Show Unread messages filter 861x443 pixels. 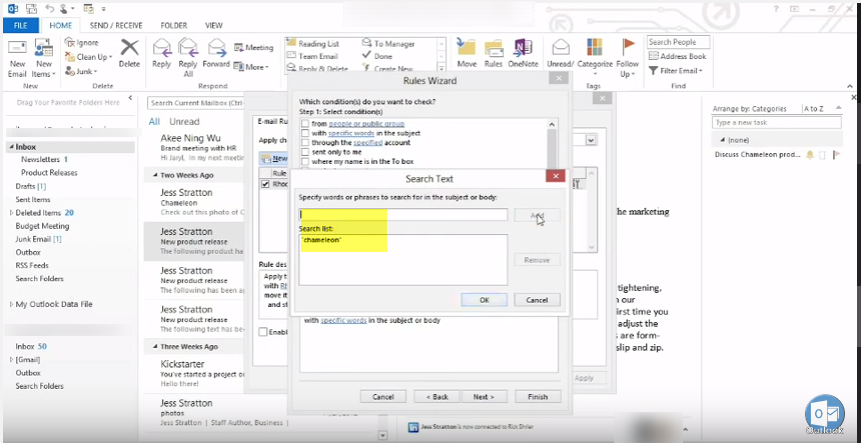(184, 121)
